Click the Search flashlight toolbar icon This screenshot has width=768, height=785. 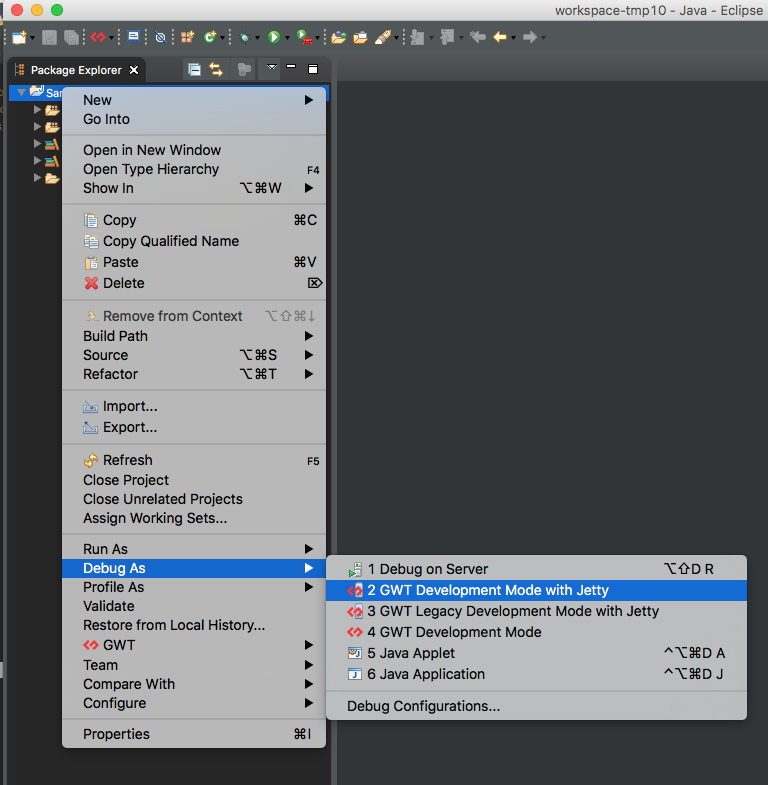pos(383,38)
